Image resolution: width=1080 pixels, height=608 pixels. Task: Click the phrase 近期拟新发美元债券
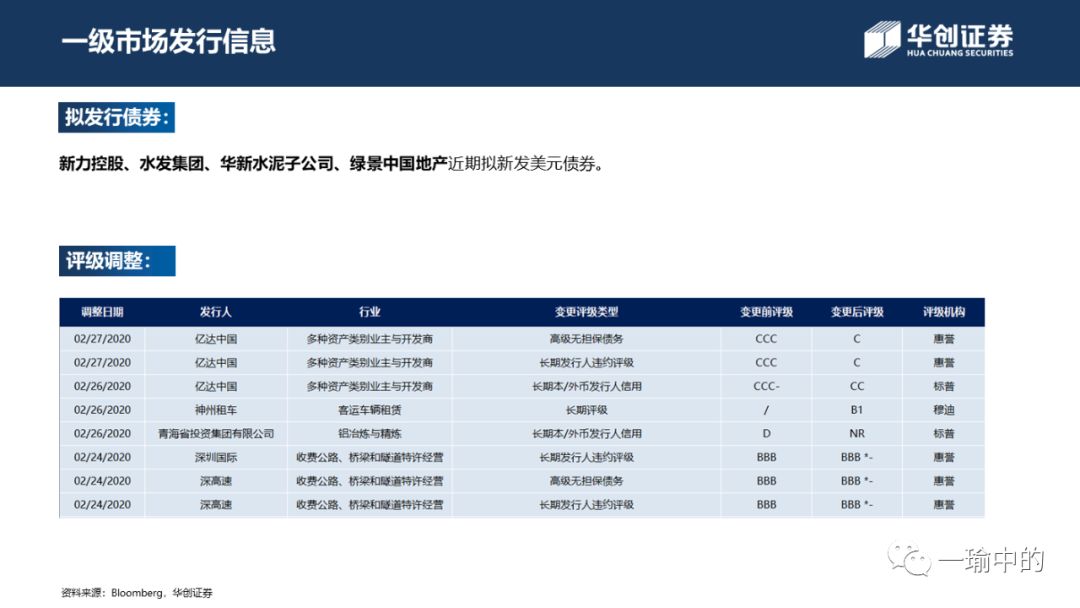(x=521, y=164)
